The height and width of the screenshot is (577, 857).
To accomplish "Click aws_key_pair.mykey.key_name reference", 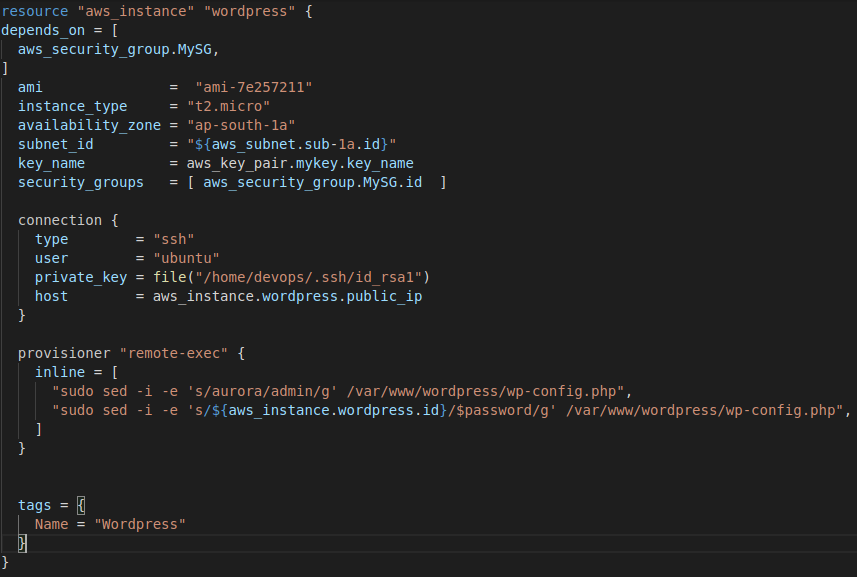I will coord(300,163).
